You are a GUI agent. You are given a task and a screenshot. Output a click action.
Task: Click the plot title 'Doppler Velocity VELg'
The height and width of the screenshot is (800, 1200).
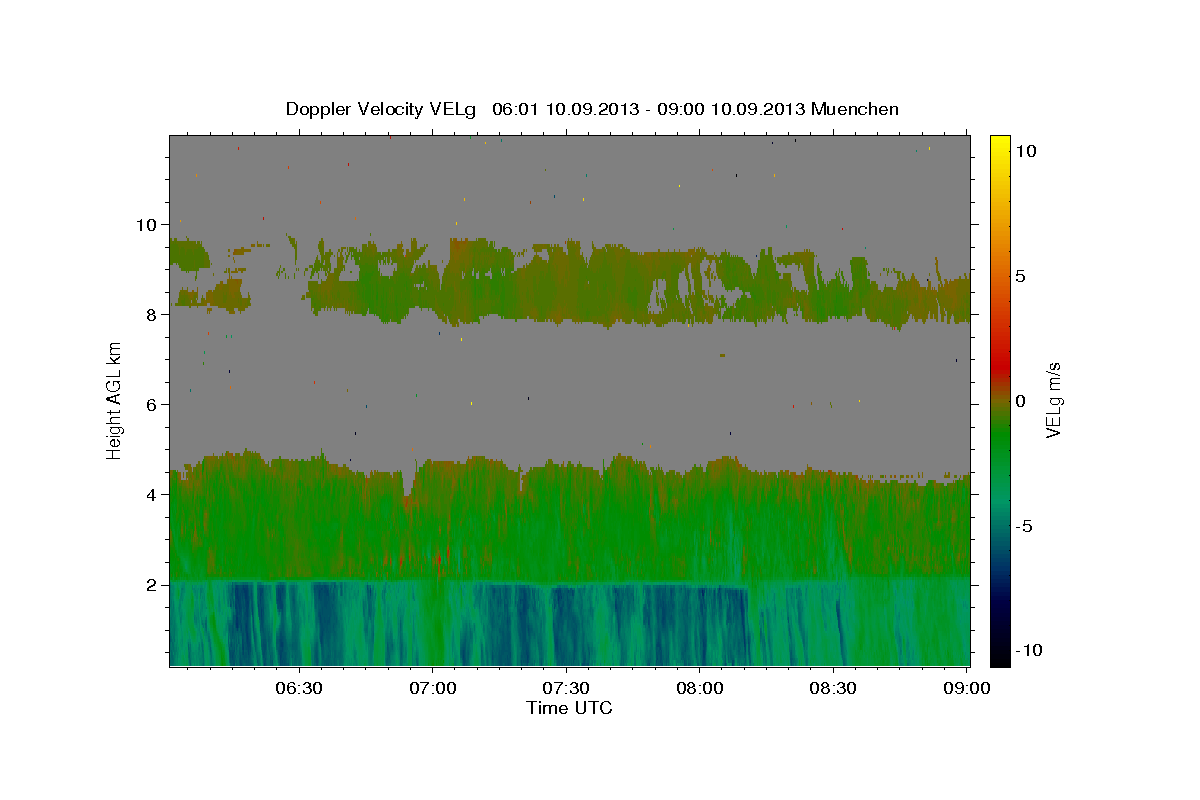tap(382, 109)
